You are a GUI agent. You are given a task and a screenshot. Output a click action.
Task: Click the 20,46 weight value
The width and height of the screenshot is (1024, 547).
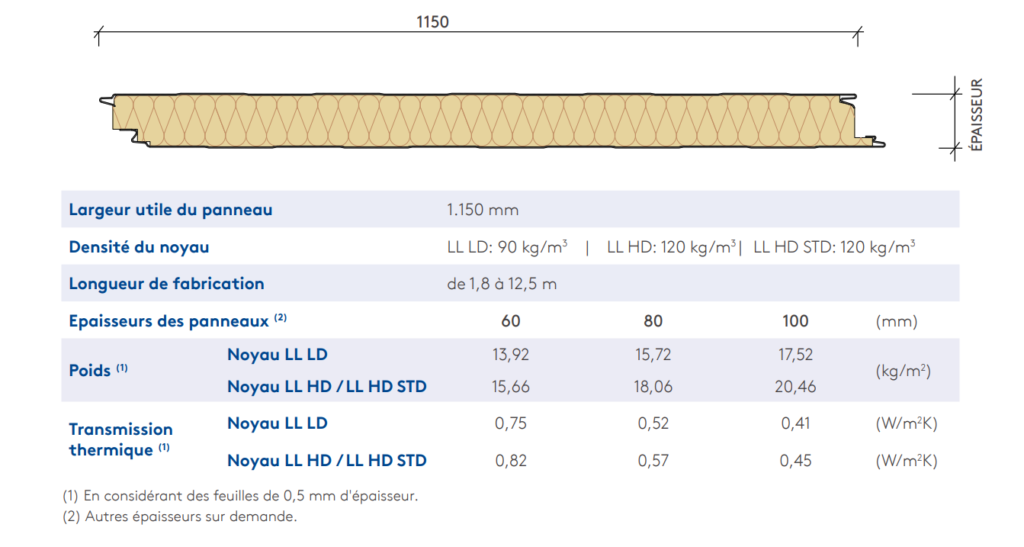pyautogui.click(x=796, y=386)
